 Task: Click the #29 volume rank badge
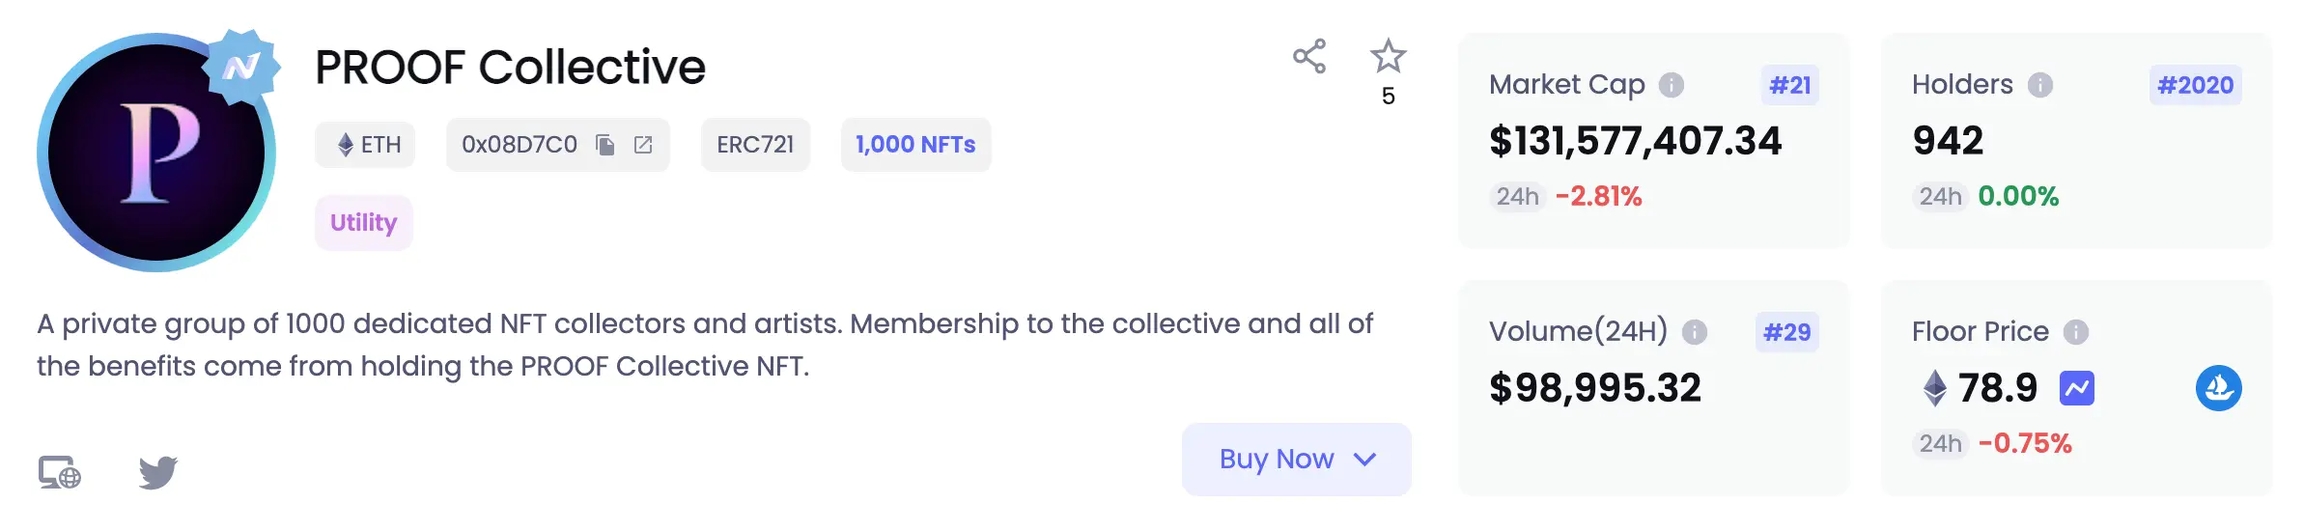point(1786,332)
